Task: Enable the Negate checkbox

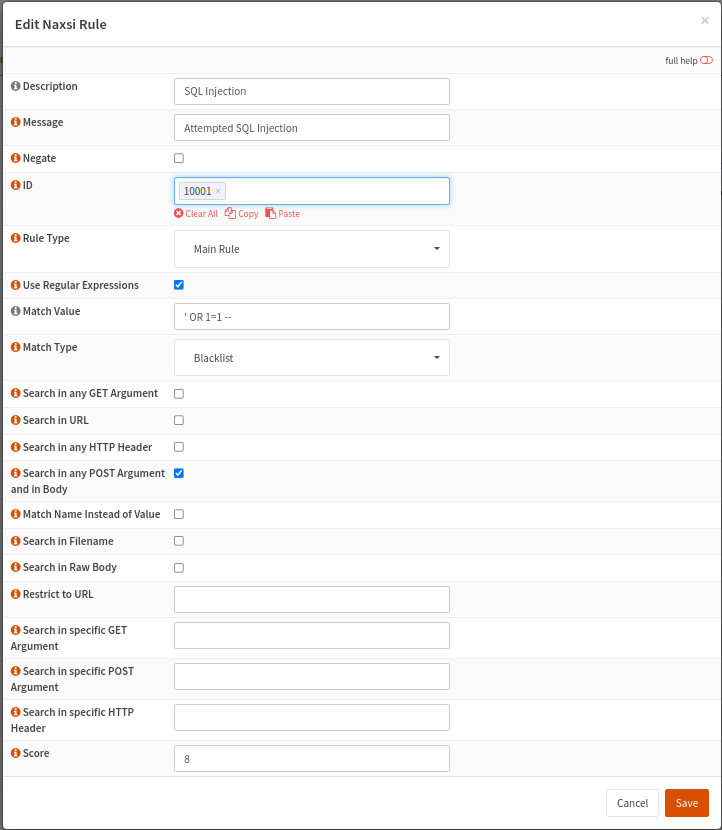Action: pyautogui.click(x=178, y=158)
